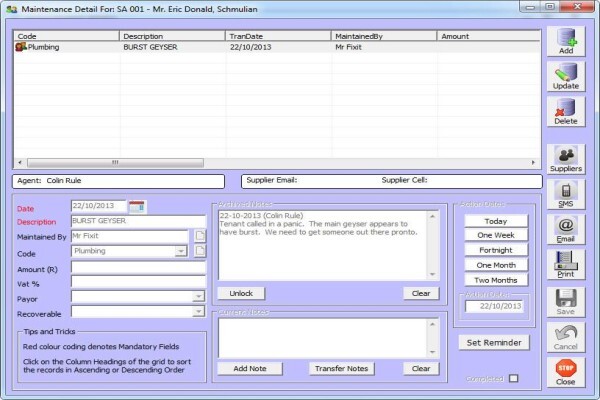The width and height of the screenshot is (600, 400).
Task: Click the Maintained By field Mr Fixit
Action: pyautogui.click(x=130, y=236)
